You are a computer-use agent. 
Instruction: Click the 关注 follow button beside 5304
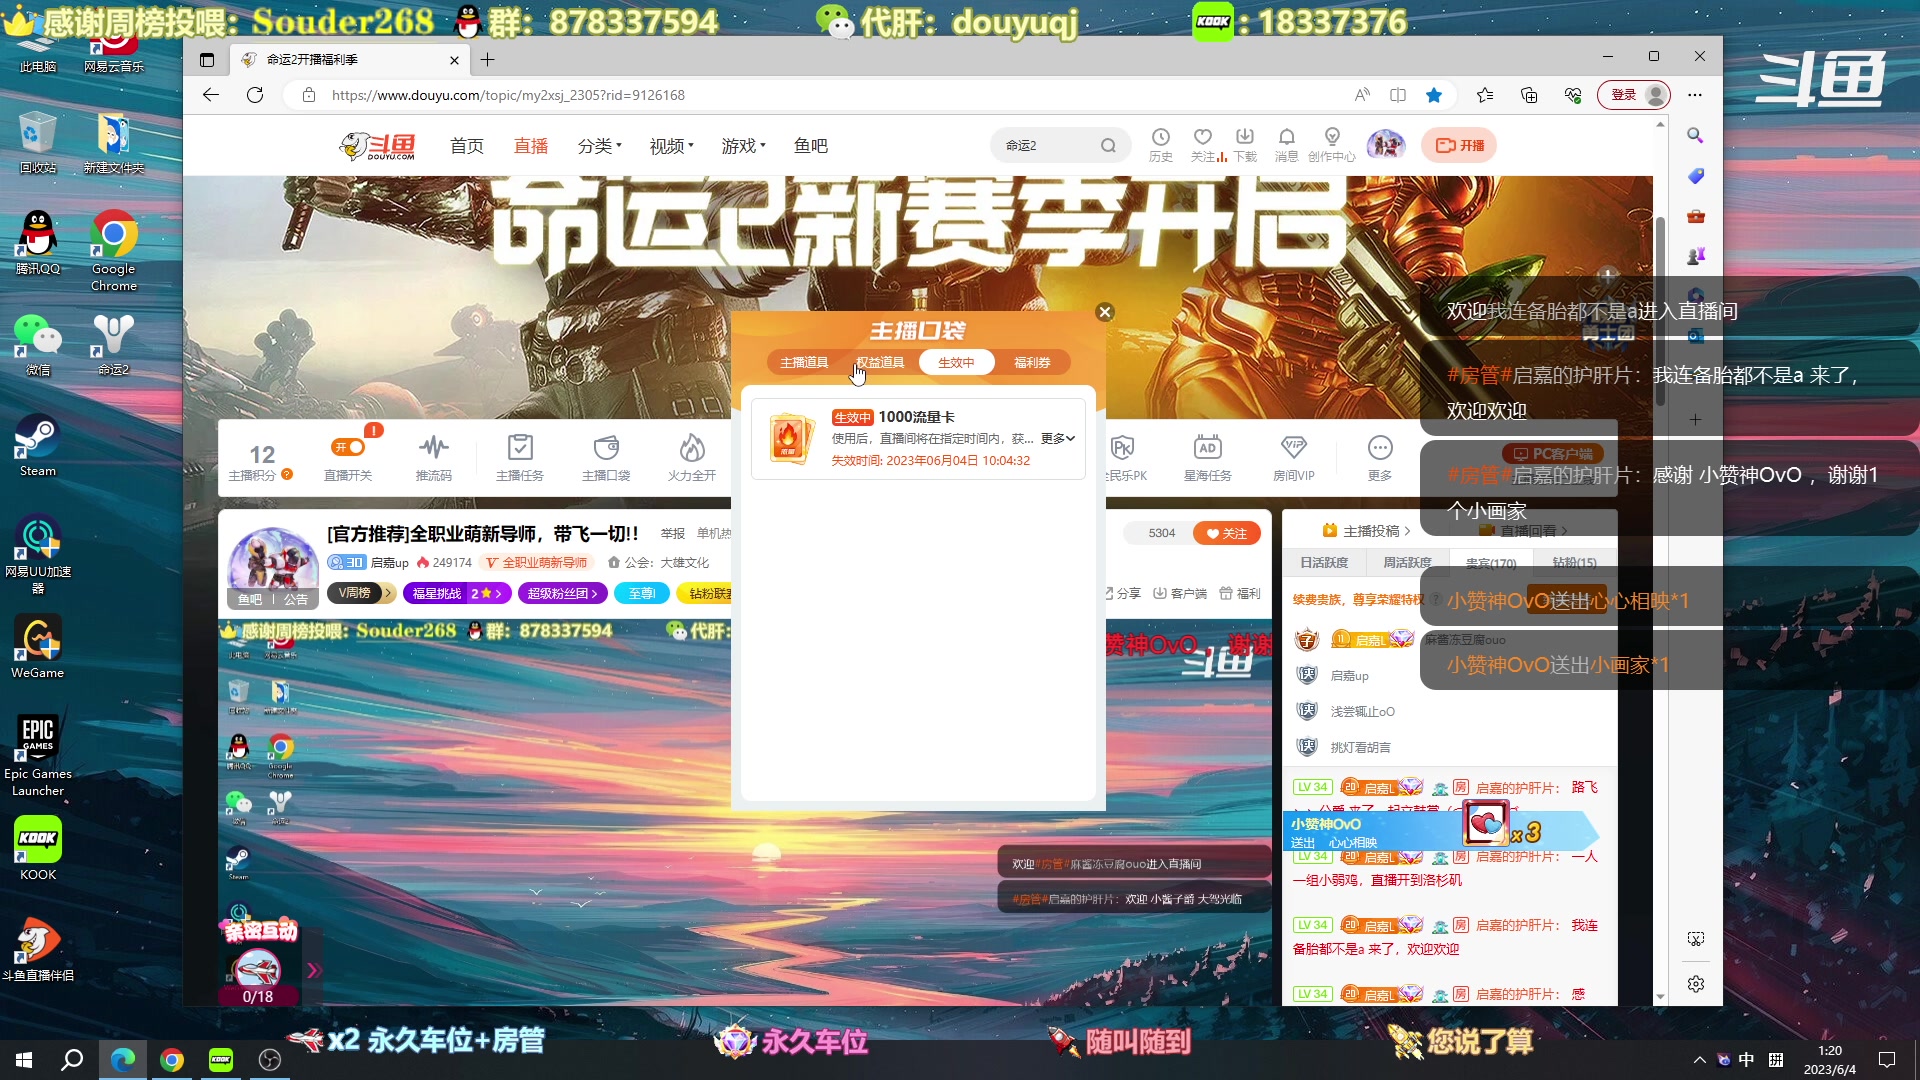point(1227,533)
